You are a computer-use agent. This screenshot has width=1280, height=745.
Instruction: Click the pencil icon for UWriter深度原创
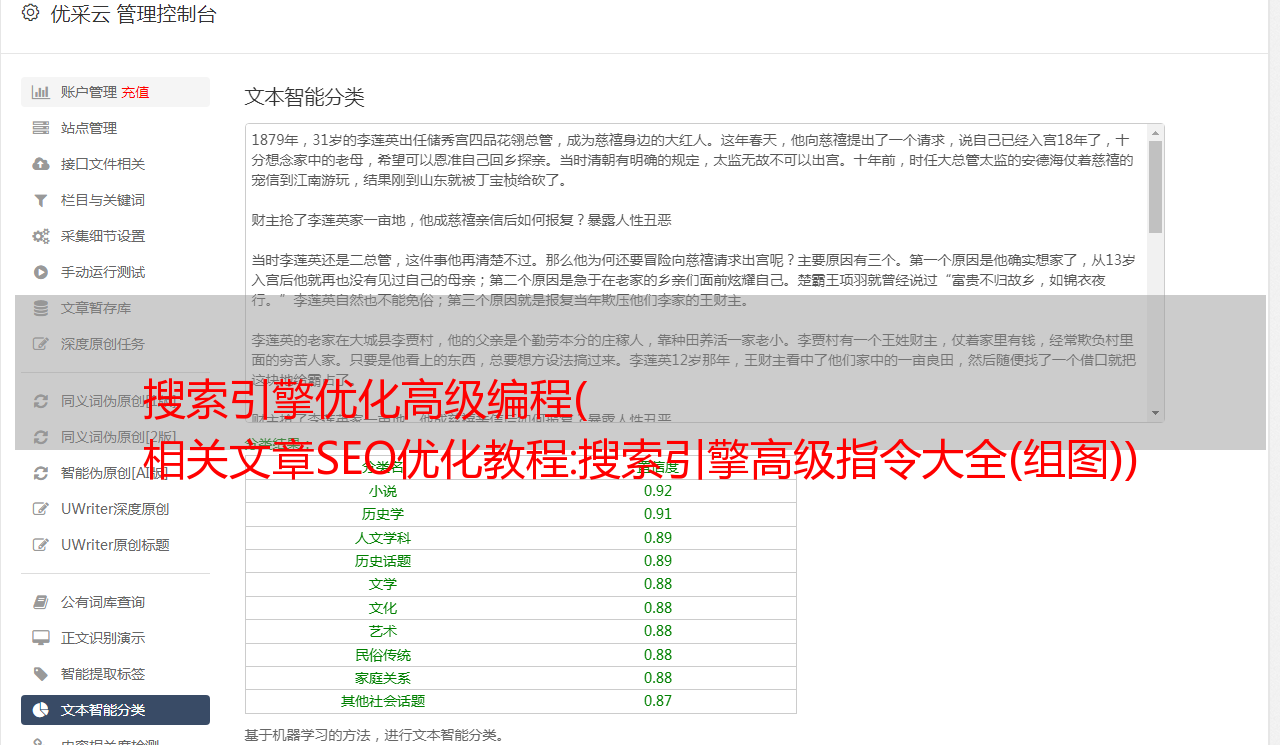(x=41, y=509)
